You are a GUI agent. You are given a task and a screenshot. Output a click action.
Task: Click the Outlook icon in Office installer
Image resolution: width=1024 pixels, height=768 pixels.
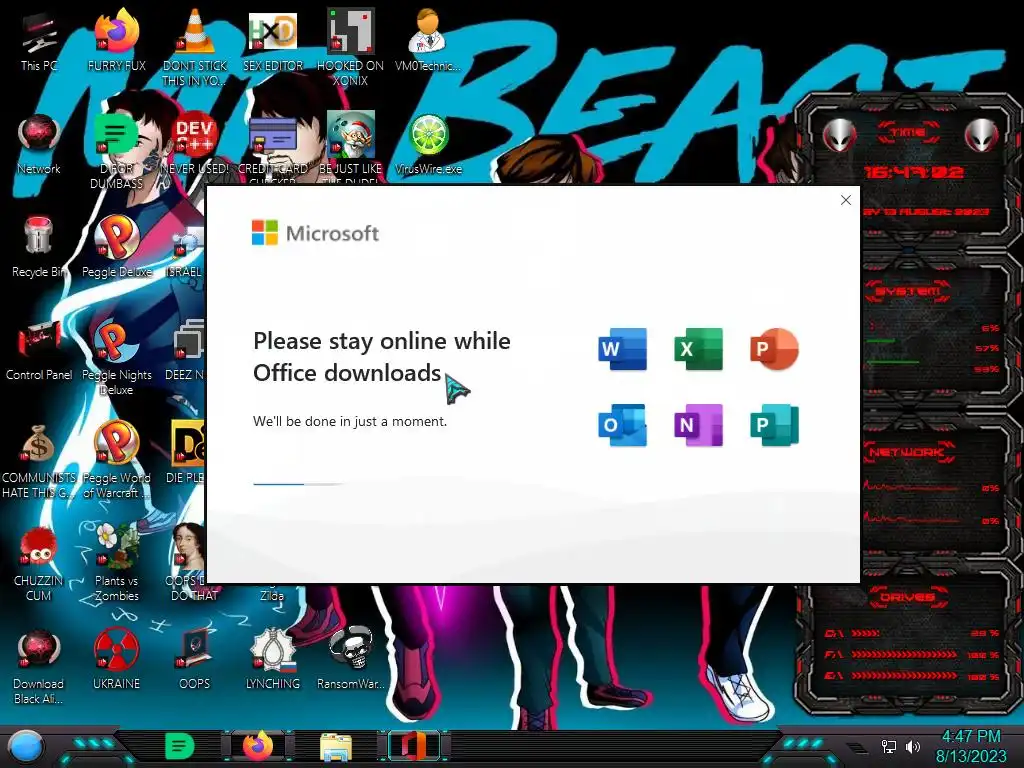622,425
